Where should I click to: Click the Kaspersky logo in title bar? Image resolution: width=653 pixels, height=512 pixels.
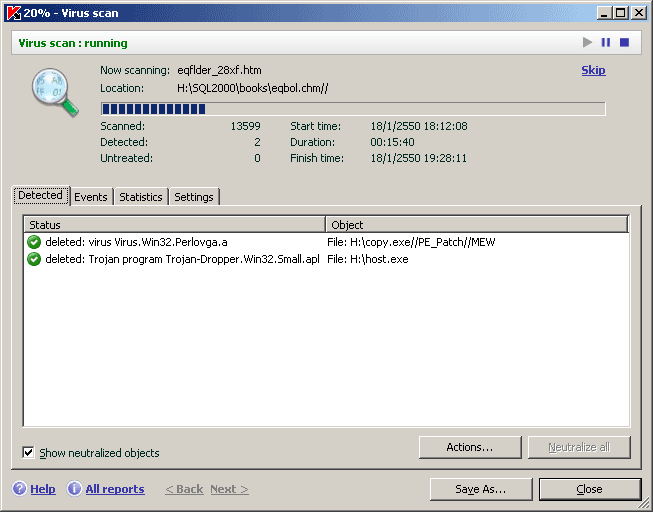click(x=14, y=13)
